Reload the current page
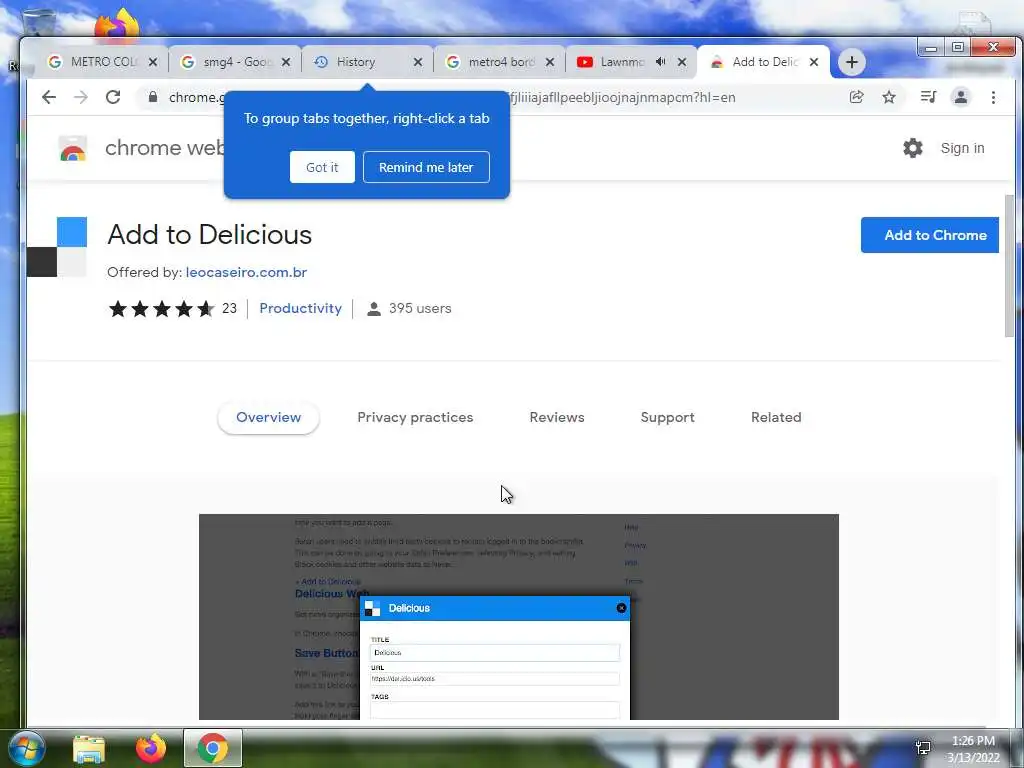 click(x=113, y=97)
